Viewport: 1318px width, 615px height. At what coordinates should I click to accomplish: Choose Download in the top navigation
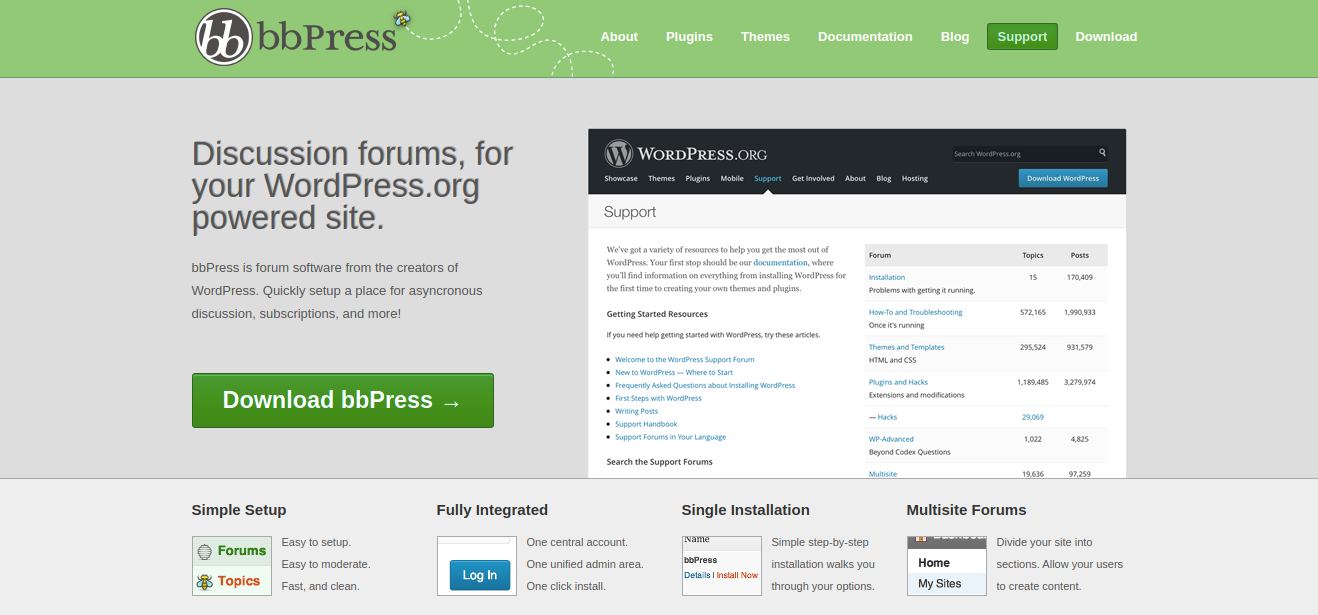pos(1106,36)
